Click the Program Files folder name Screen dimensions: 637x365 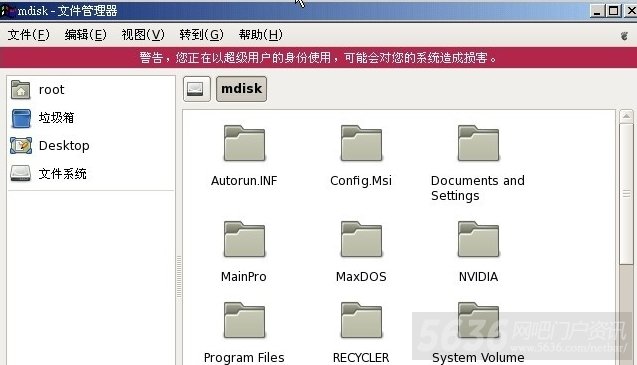coord(244,358)
